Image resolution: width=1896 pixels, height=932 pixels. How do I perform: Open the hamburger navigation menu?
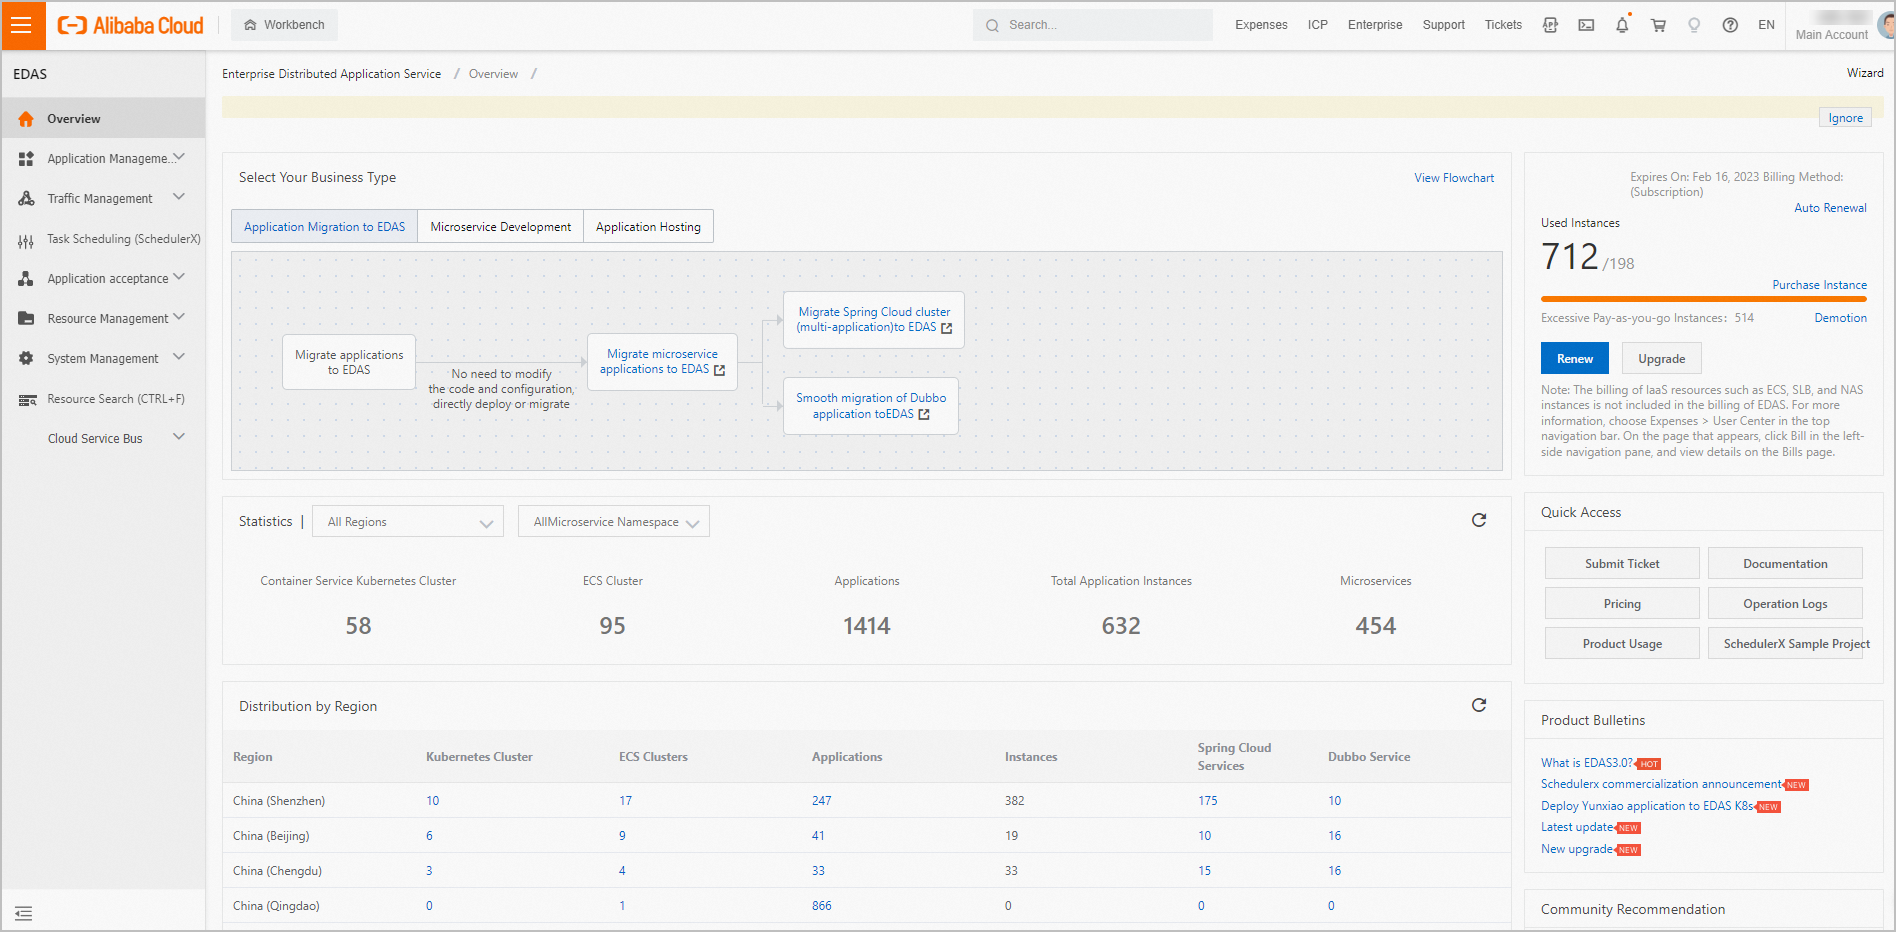click(x=22, y=26)
